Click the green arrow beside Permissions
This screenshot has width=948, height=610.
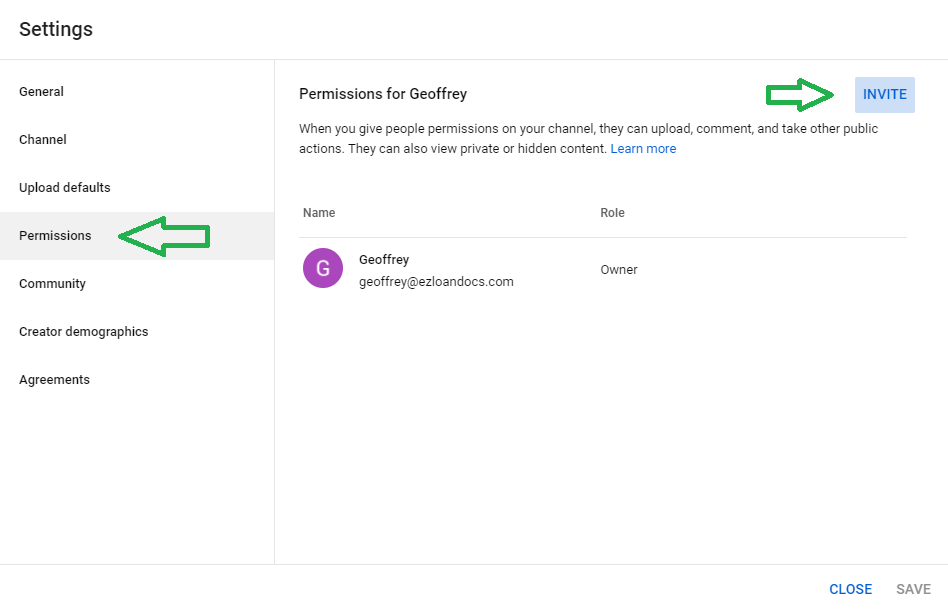(164, 236)
